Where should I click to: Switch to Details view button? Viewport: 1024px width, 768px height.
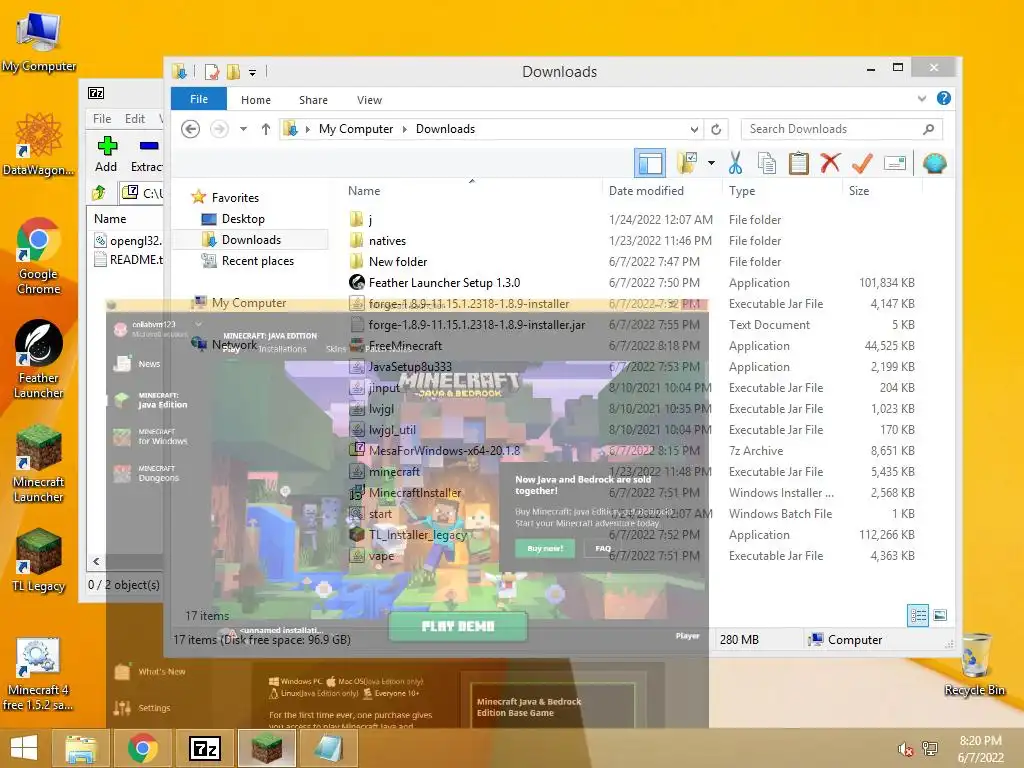(x=918, y=615)
